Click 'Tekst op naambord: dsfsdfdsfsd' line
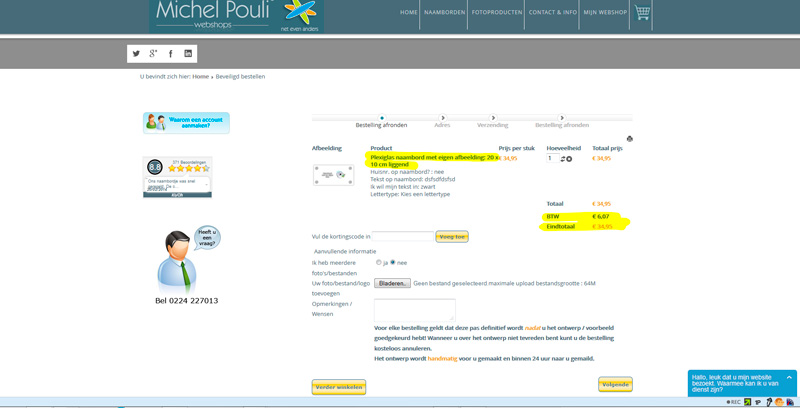 click(x=413, y=180)
